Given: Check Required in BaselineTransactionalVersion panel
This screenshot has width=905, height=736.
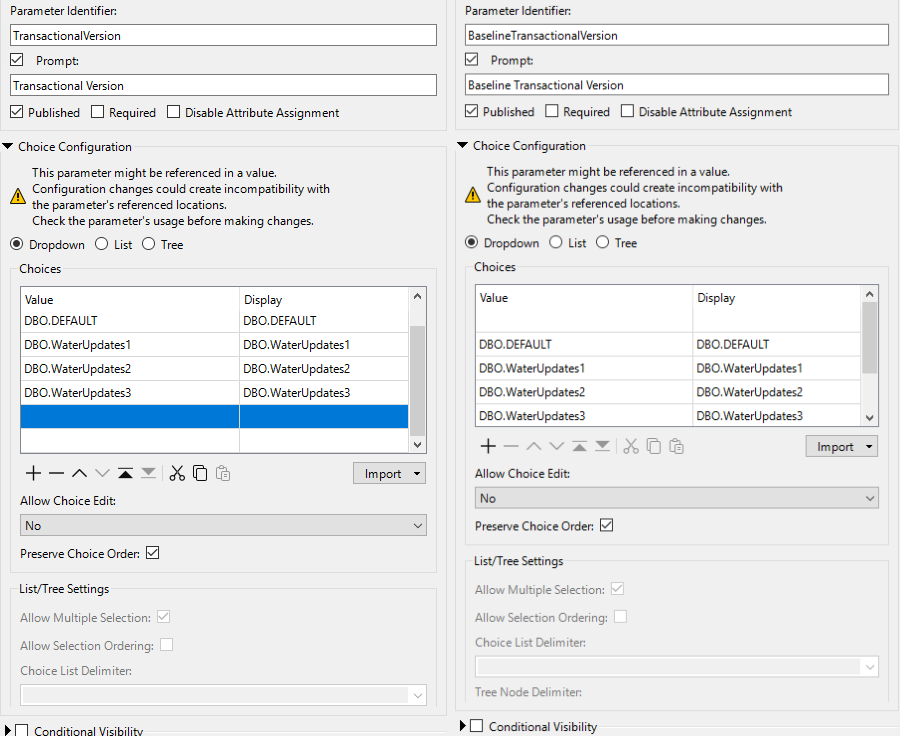Looking at the screenshot, I should [x=552, y=110].
